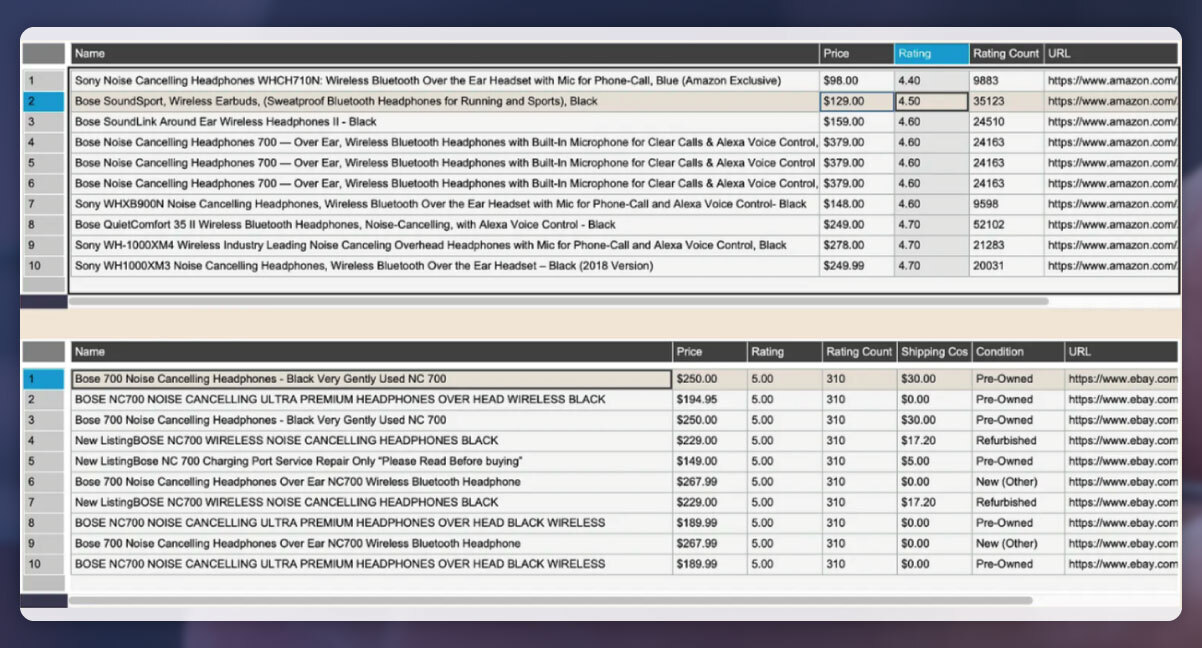Click Shipping Cos header in eBay table

point(934,352)
